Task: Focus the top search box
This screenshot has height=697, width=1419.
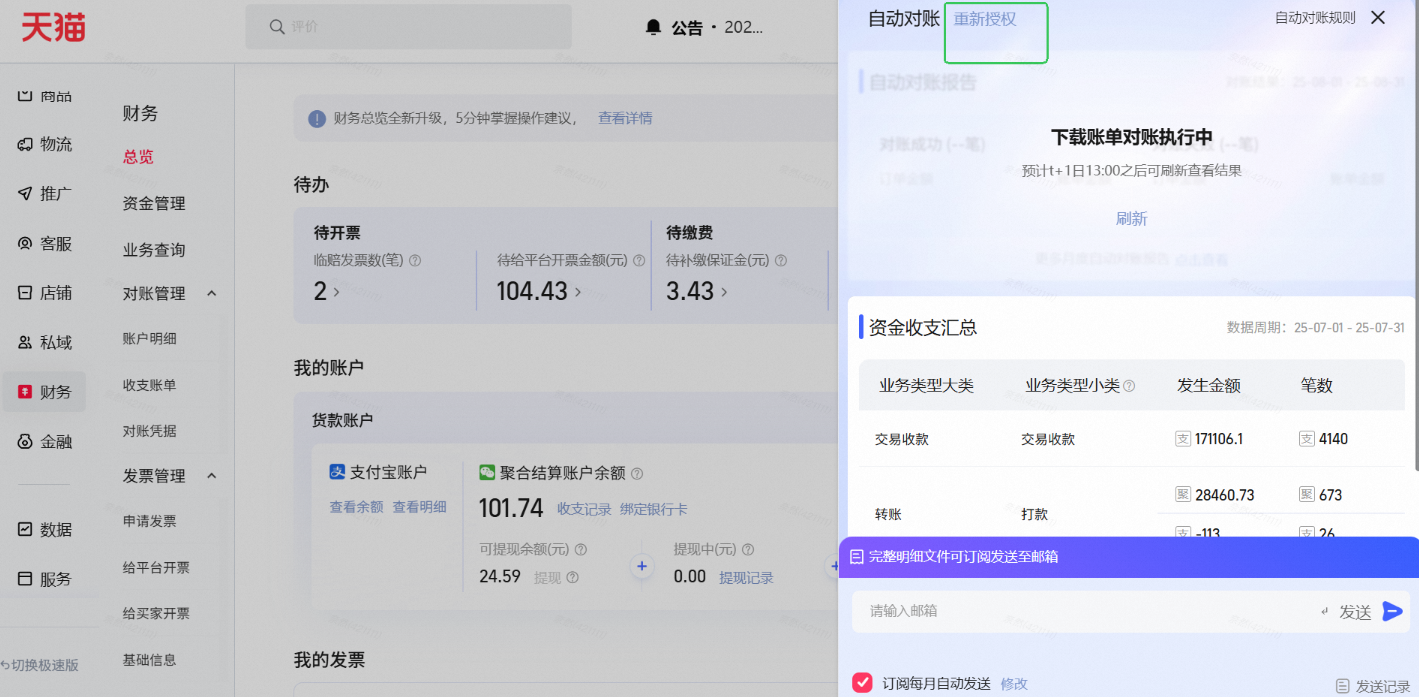Action: (x=409, y=27)
